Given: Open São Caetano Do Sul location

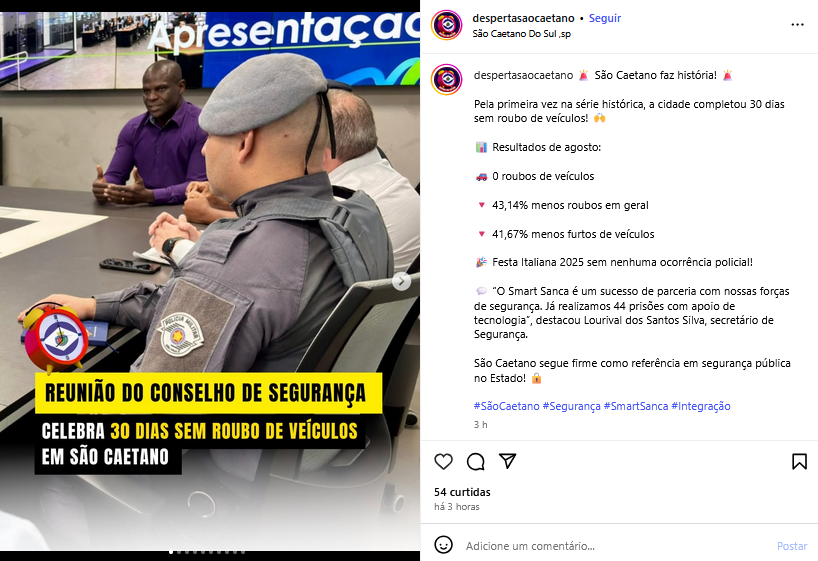Looking at the screenshot, I should click(x=521, y=34).
